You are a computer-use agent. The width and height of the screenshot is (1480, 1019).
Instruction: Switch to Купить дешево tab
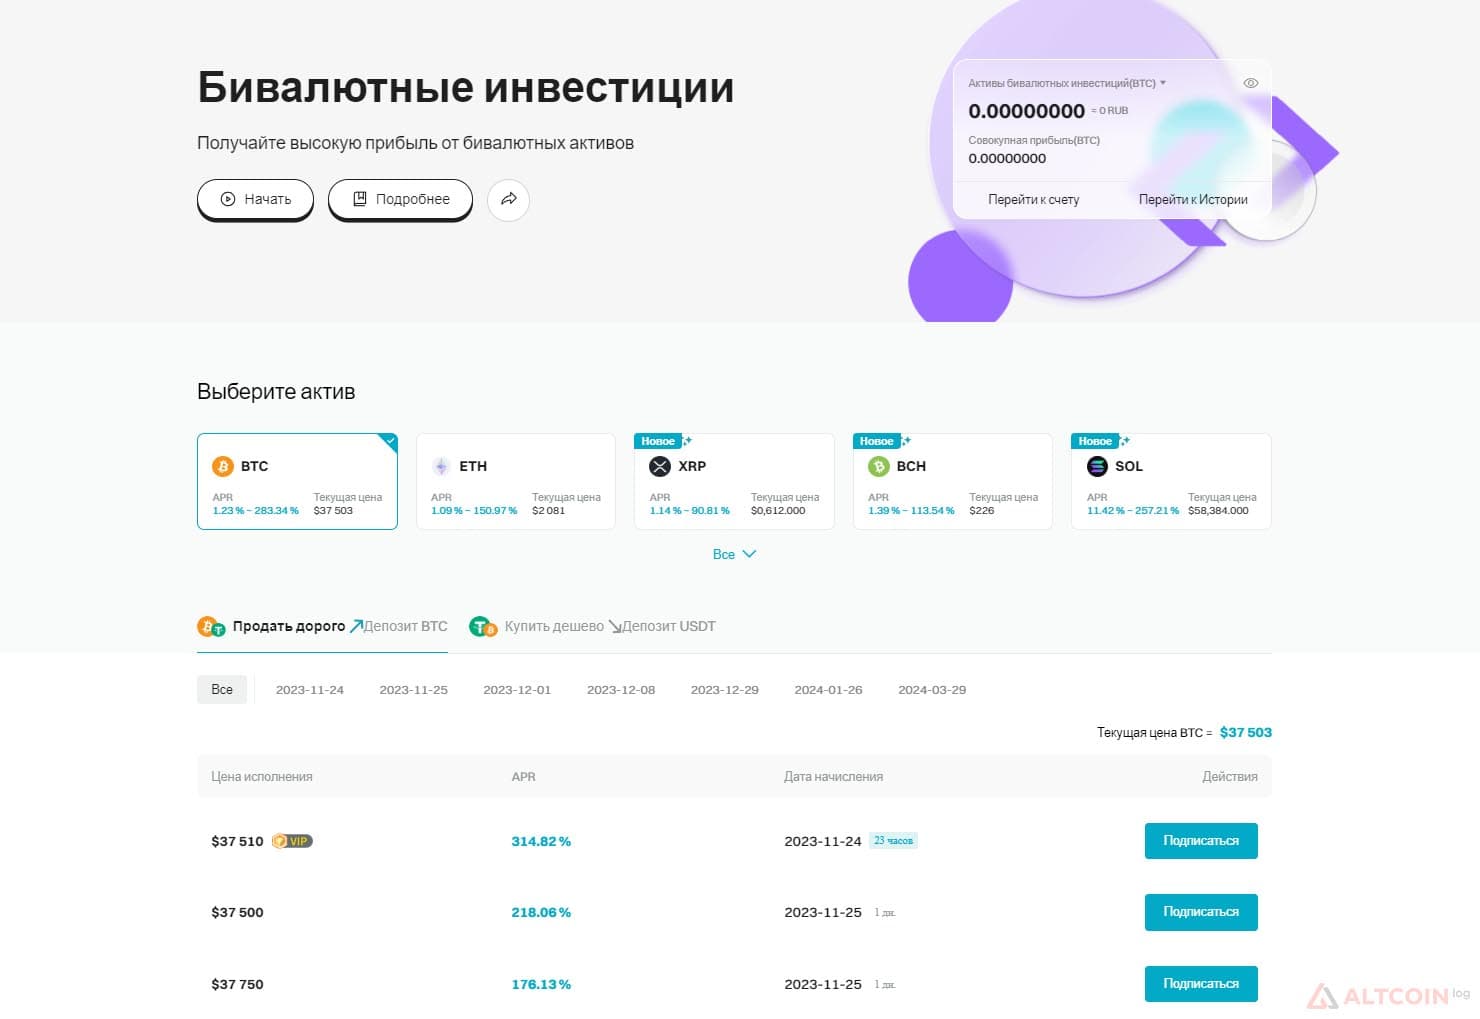pyautogui.click(x=592, y=627)
